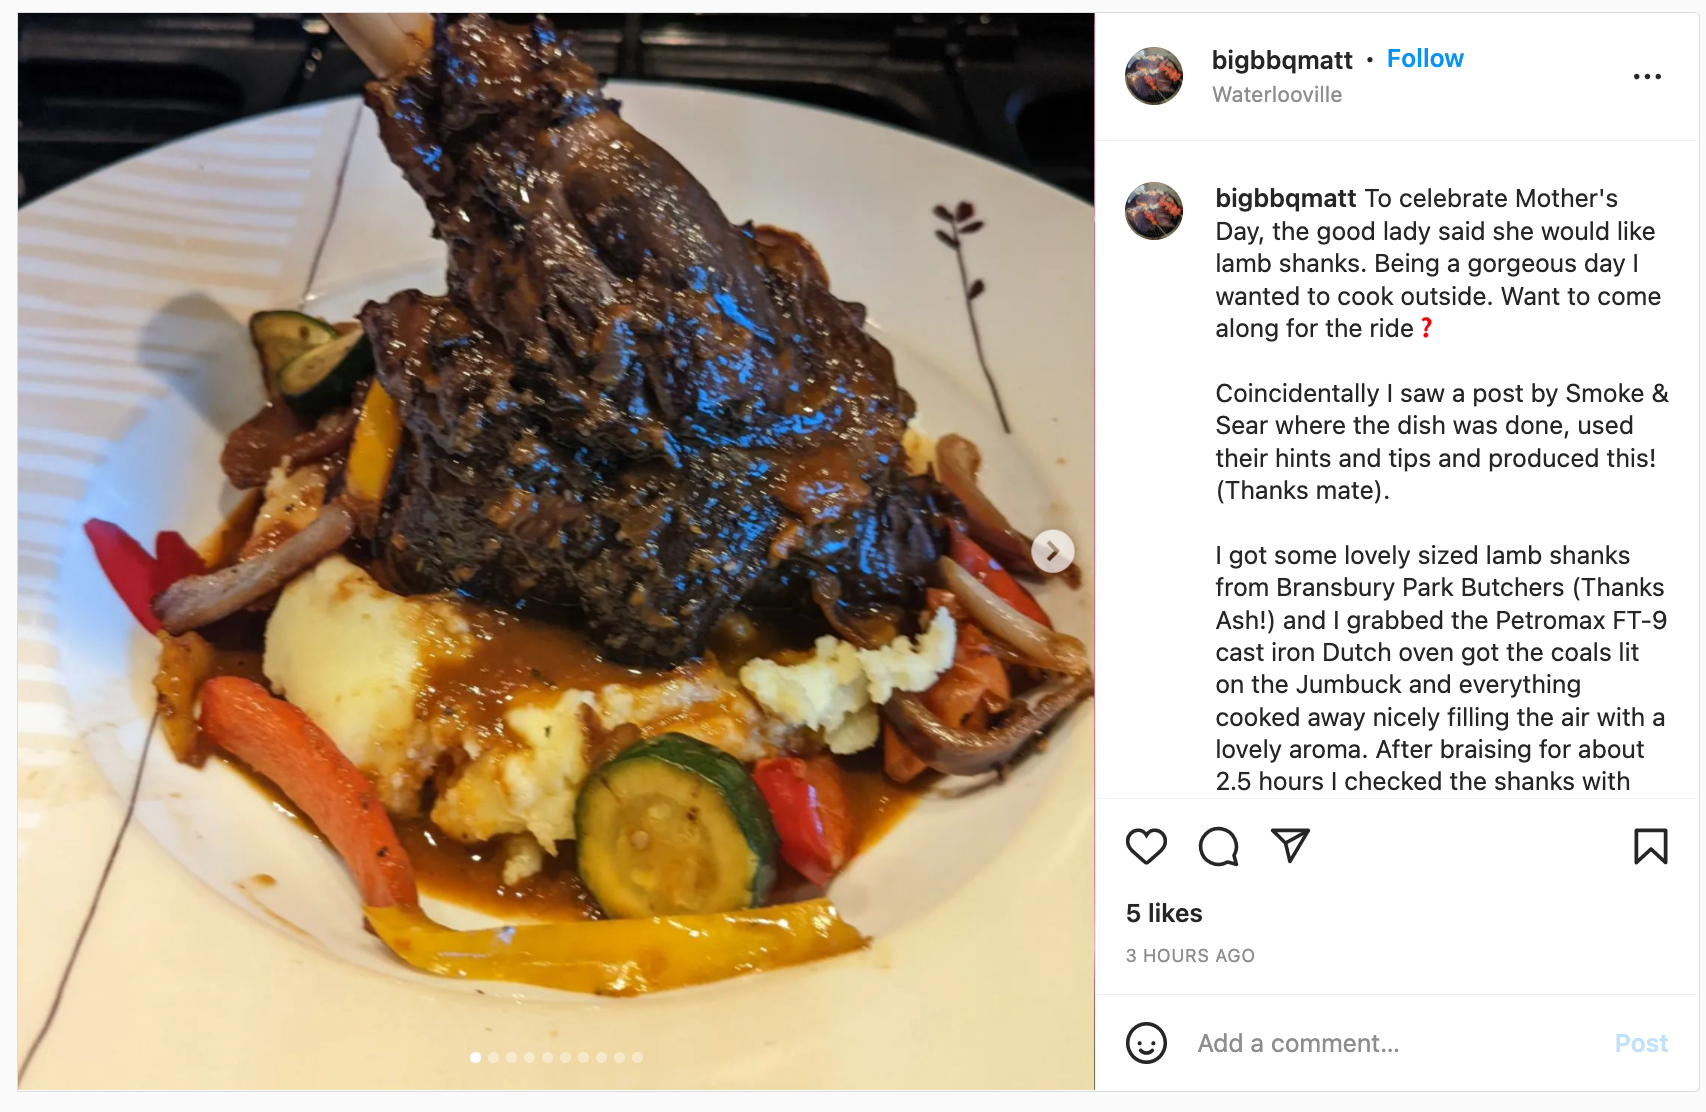This screenshot has width=1706, height=1112.
Task: Open the post permalink via 3 HOURS AGO
Action: point(1190,956)
